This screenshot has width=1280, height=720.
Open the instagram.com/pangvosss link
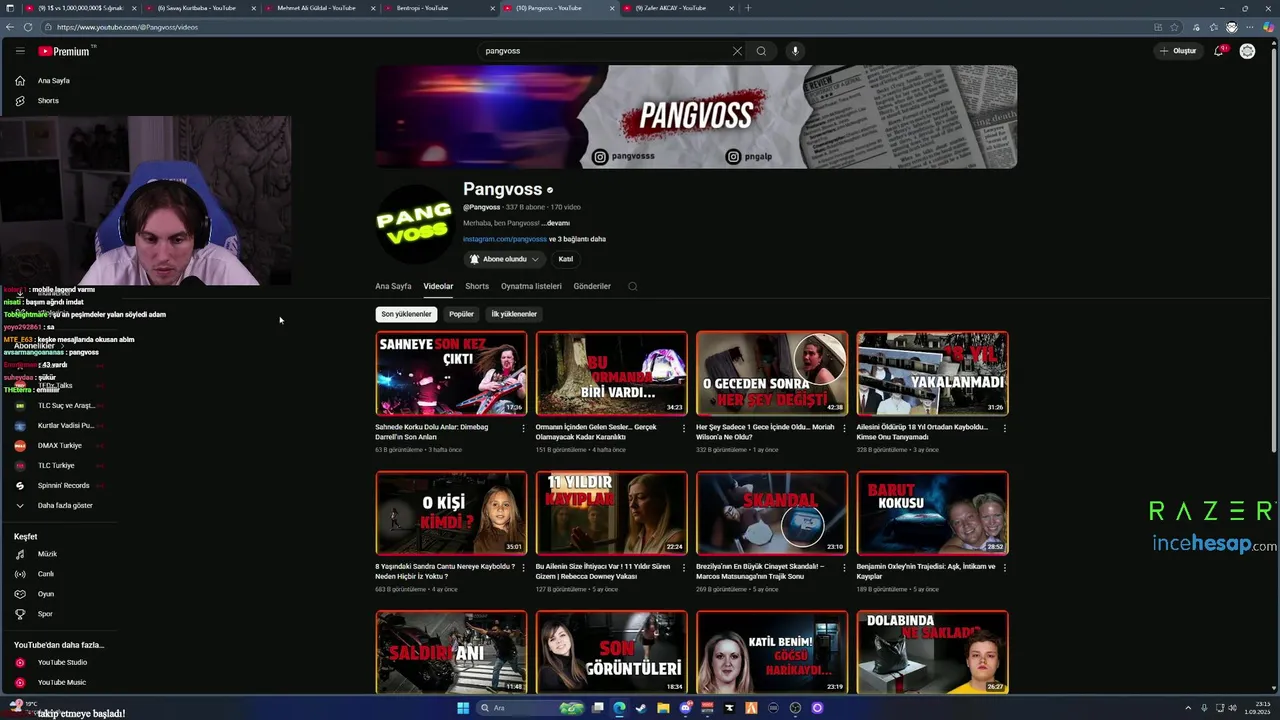coord(504,239)
